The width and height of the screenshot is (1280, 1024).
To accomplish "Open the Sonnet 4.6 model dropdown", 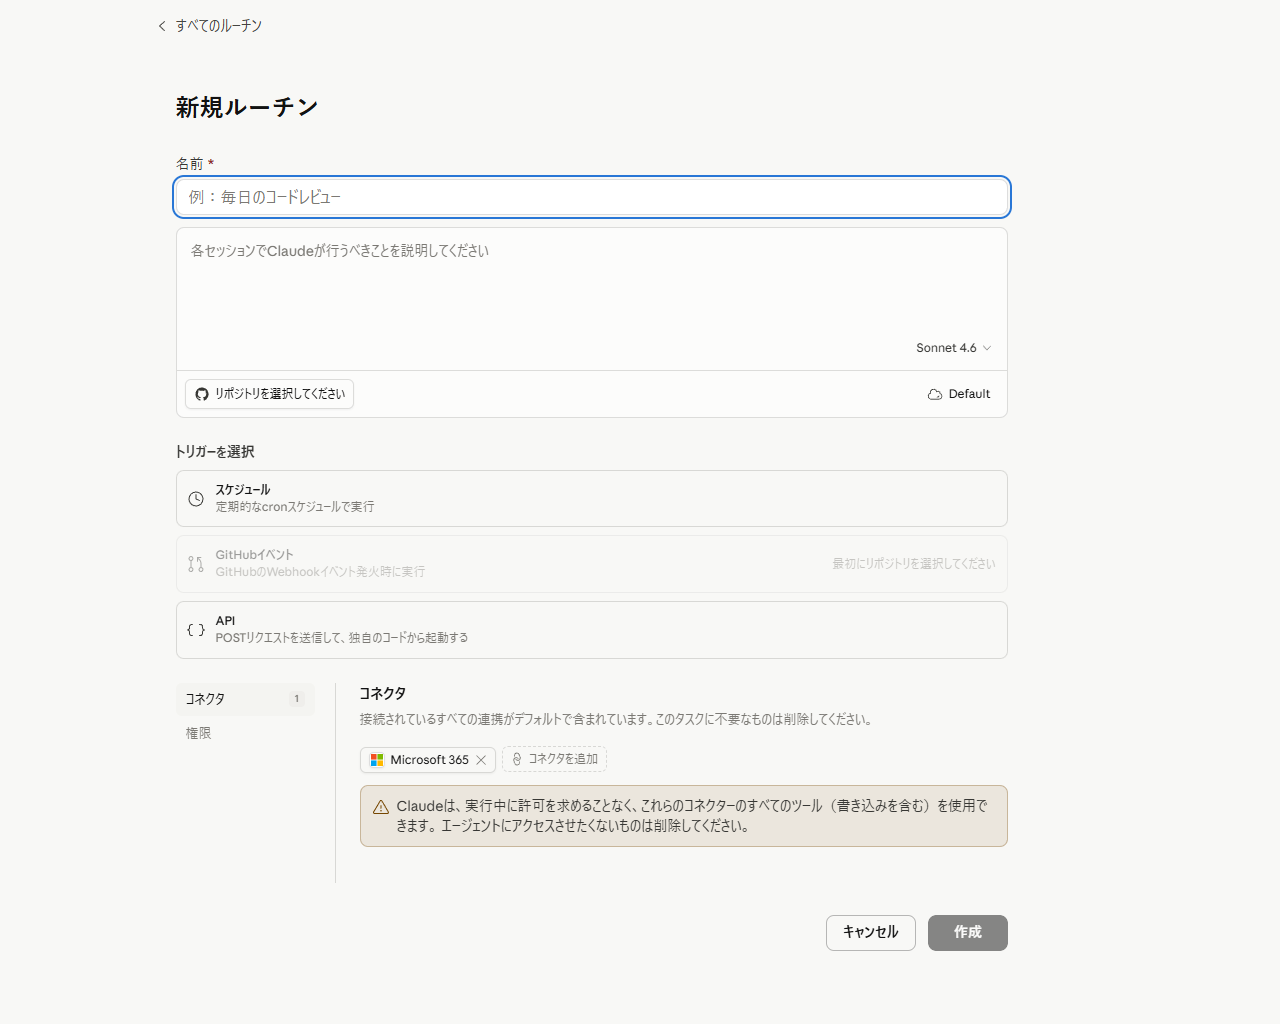I will pos(953,347).
